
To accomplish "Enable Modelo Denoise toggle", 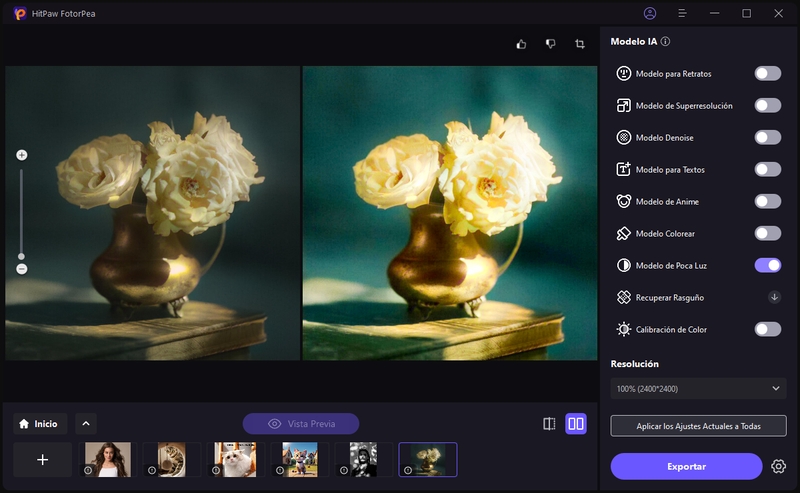I will pos(768,137).
